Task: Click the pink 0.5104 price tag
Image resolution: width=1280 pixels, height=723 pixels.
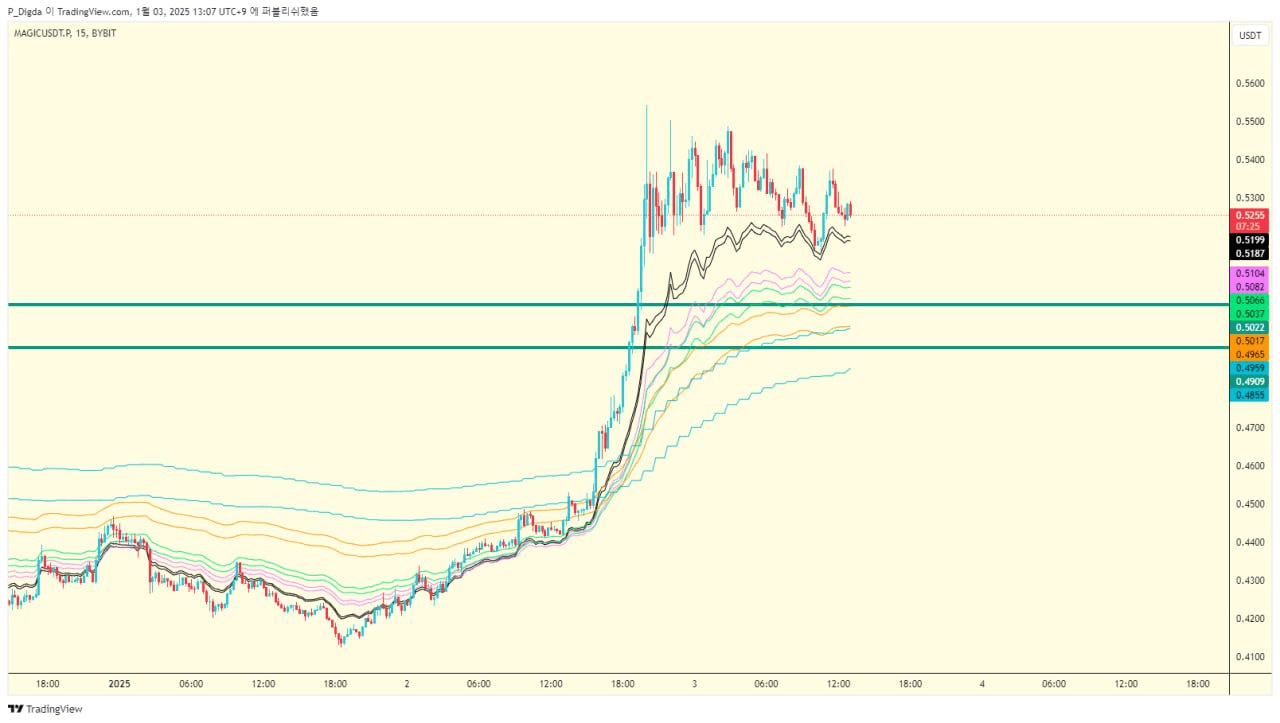Action: (1250, 273)
